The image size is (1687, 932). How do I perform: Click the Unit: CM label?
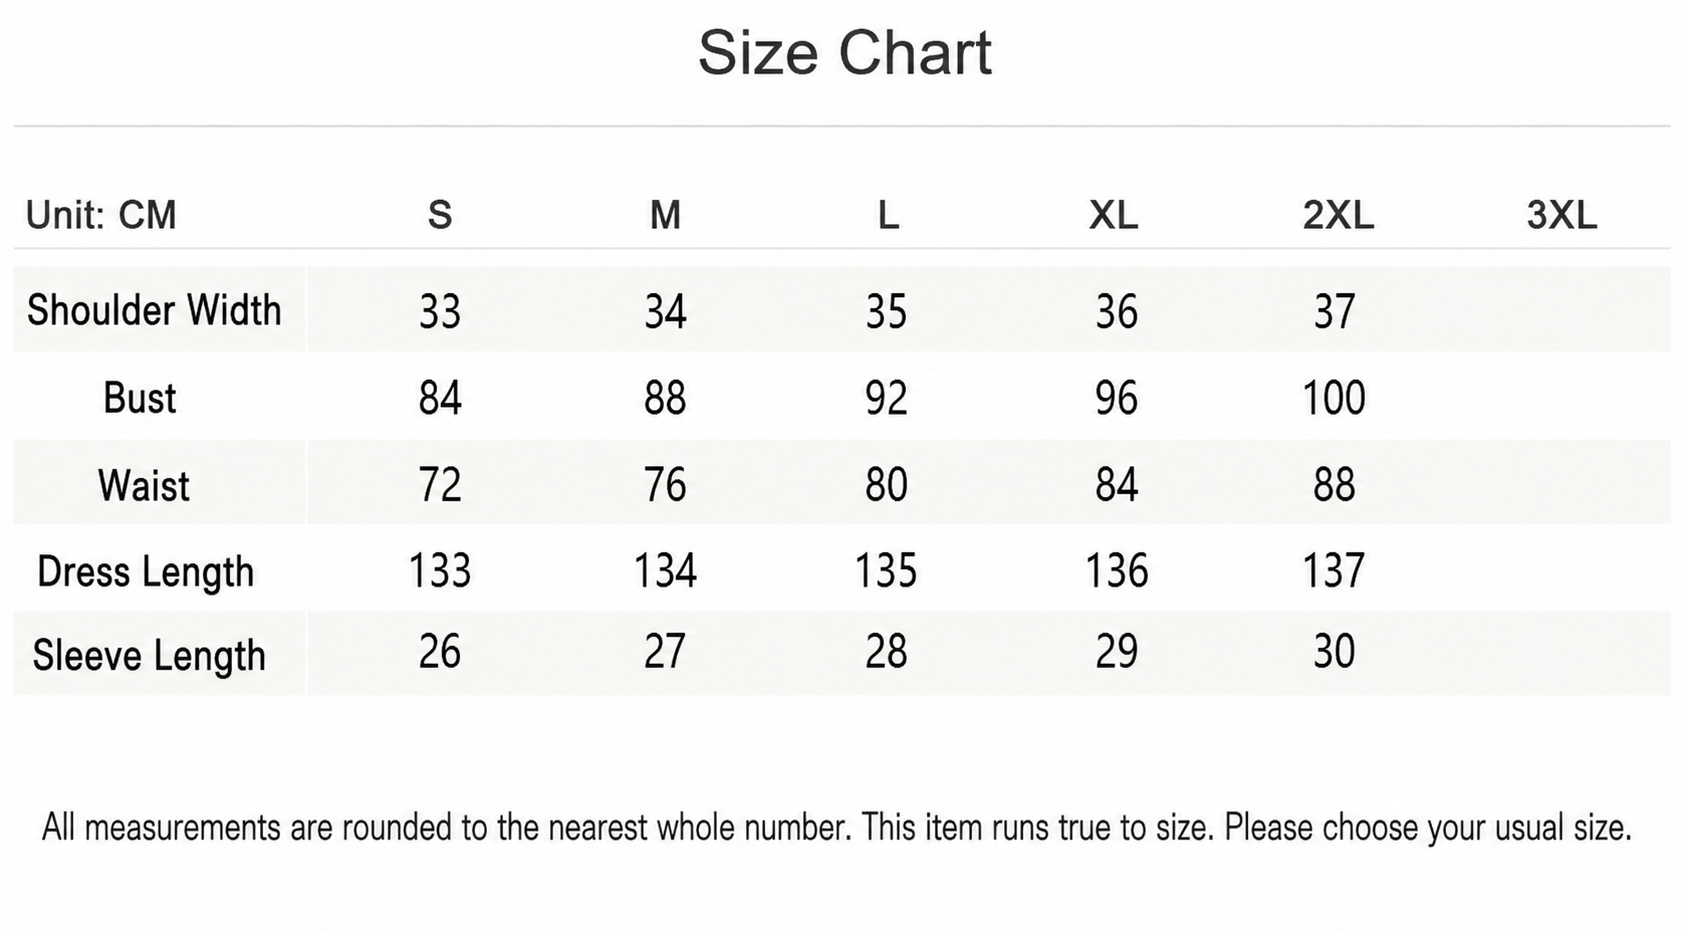click(x=101, y=215)
